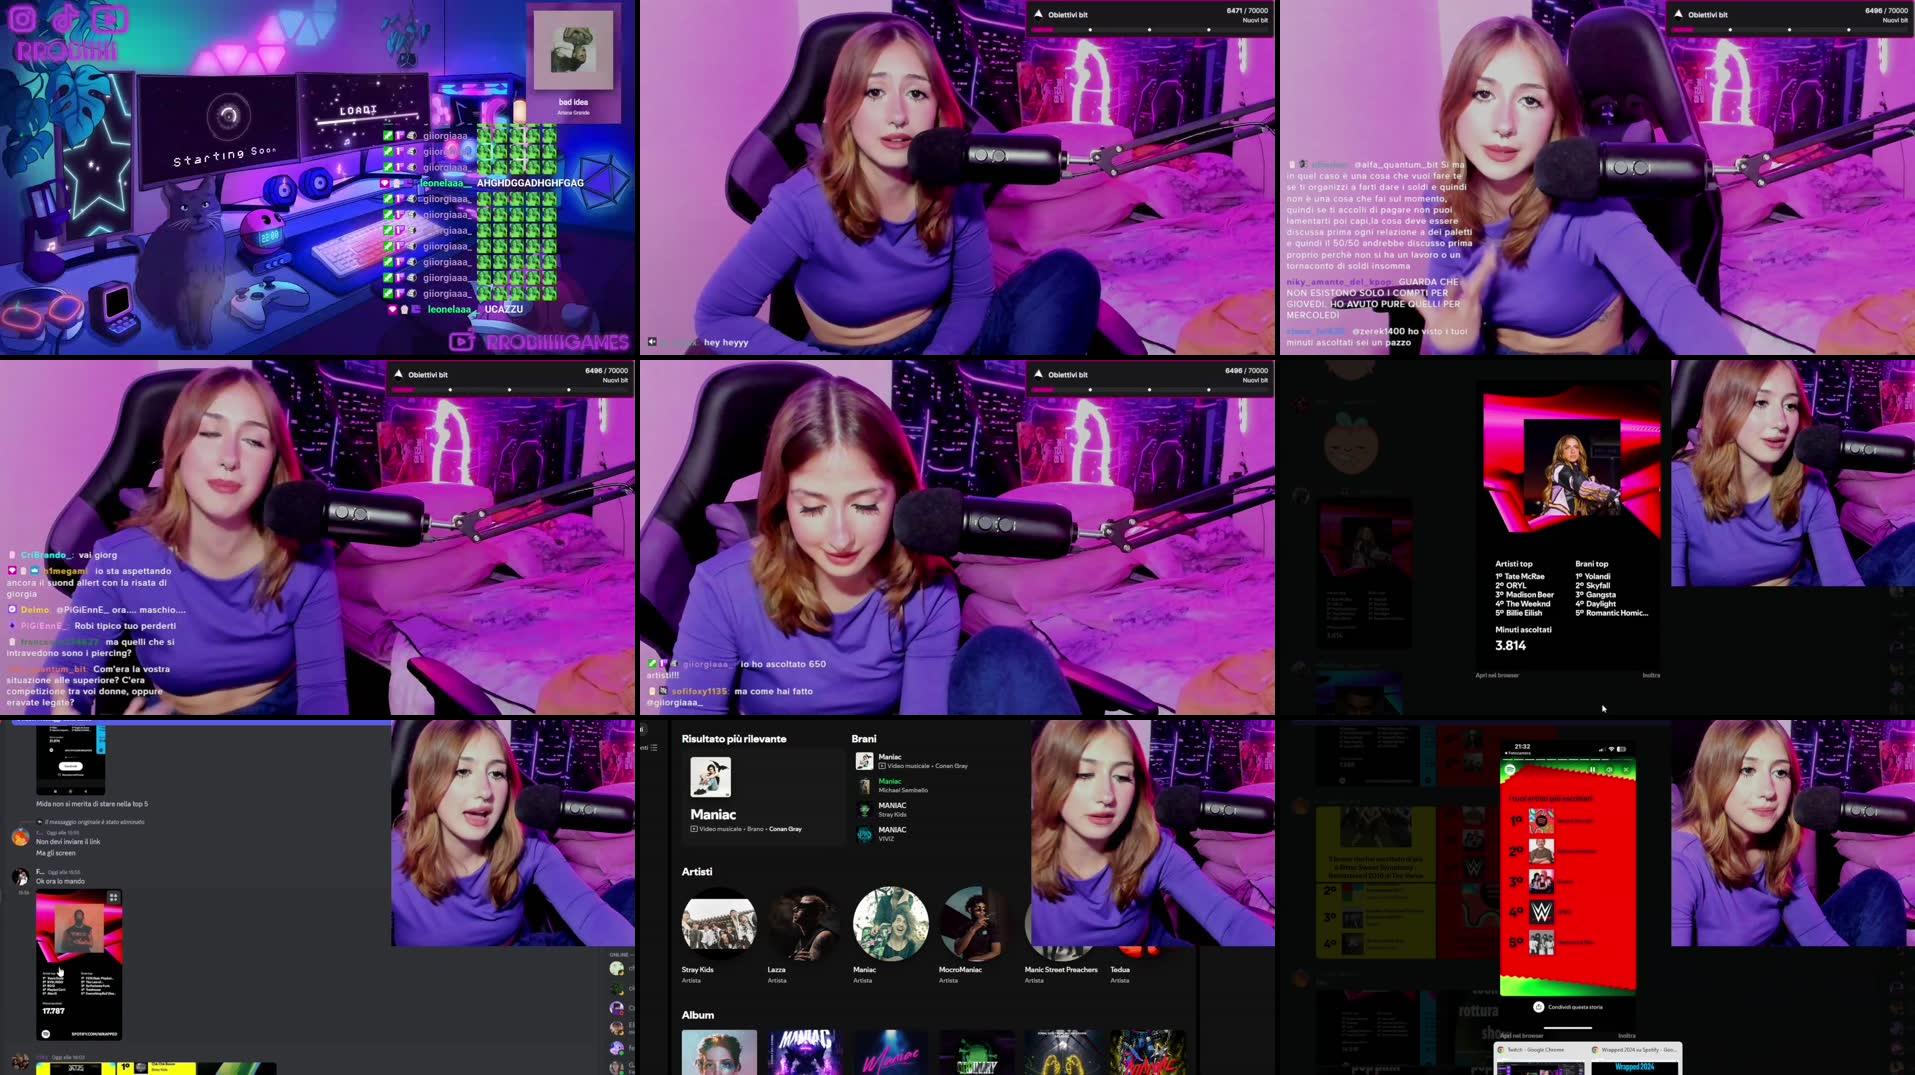Open the purple MANIAC album cover
Image resolution: width=1915 pixels, height=1075 pixels.
805,1052
